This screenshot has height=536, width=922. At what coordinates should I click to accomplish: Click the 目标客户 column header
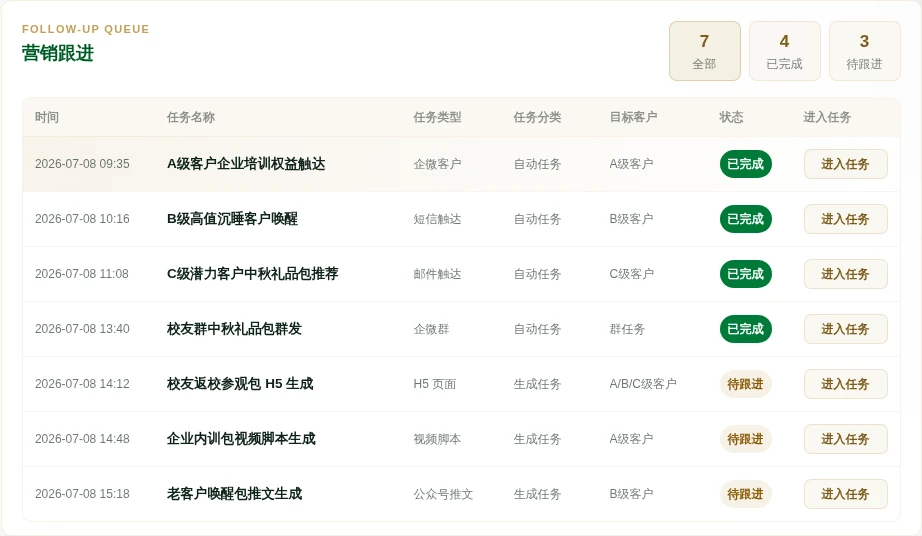[x=633, y=117]
